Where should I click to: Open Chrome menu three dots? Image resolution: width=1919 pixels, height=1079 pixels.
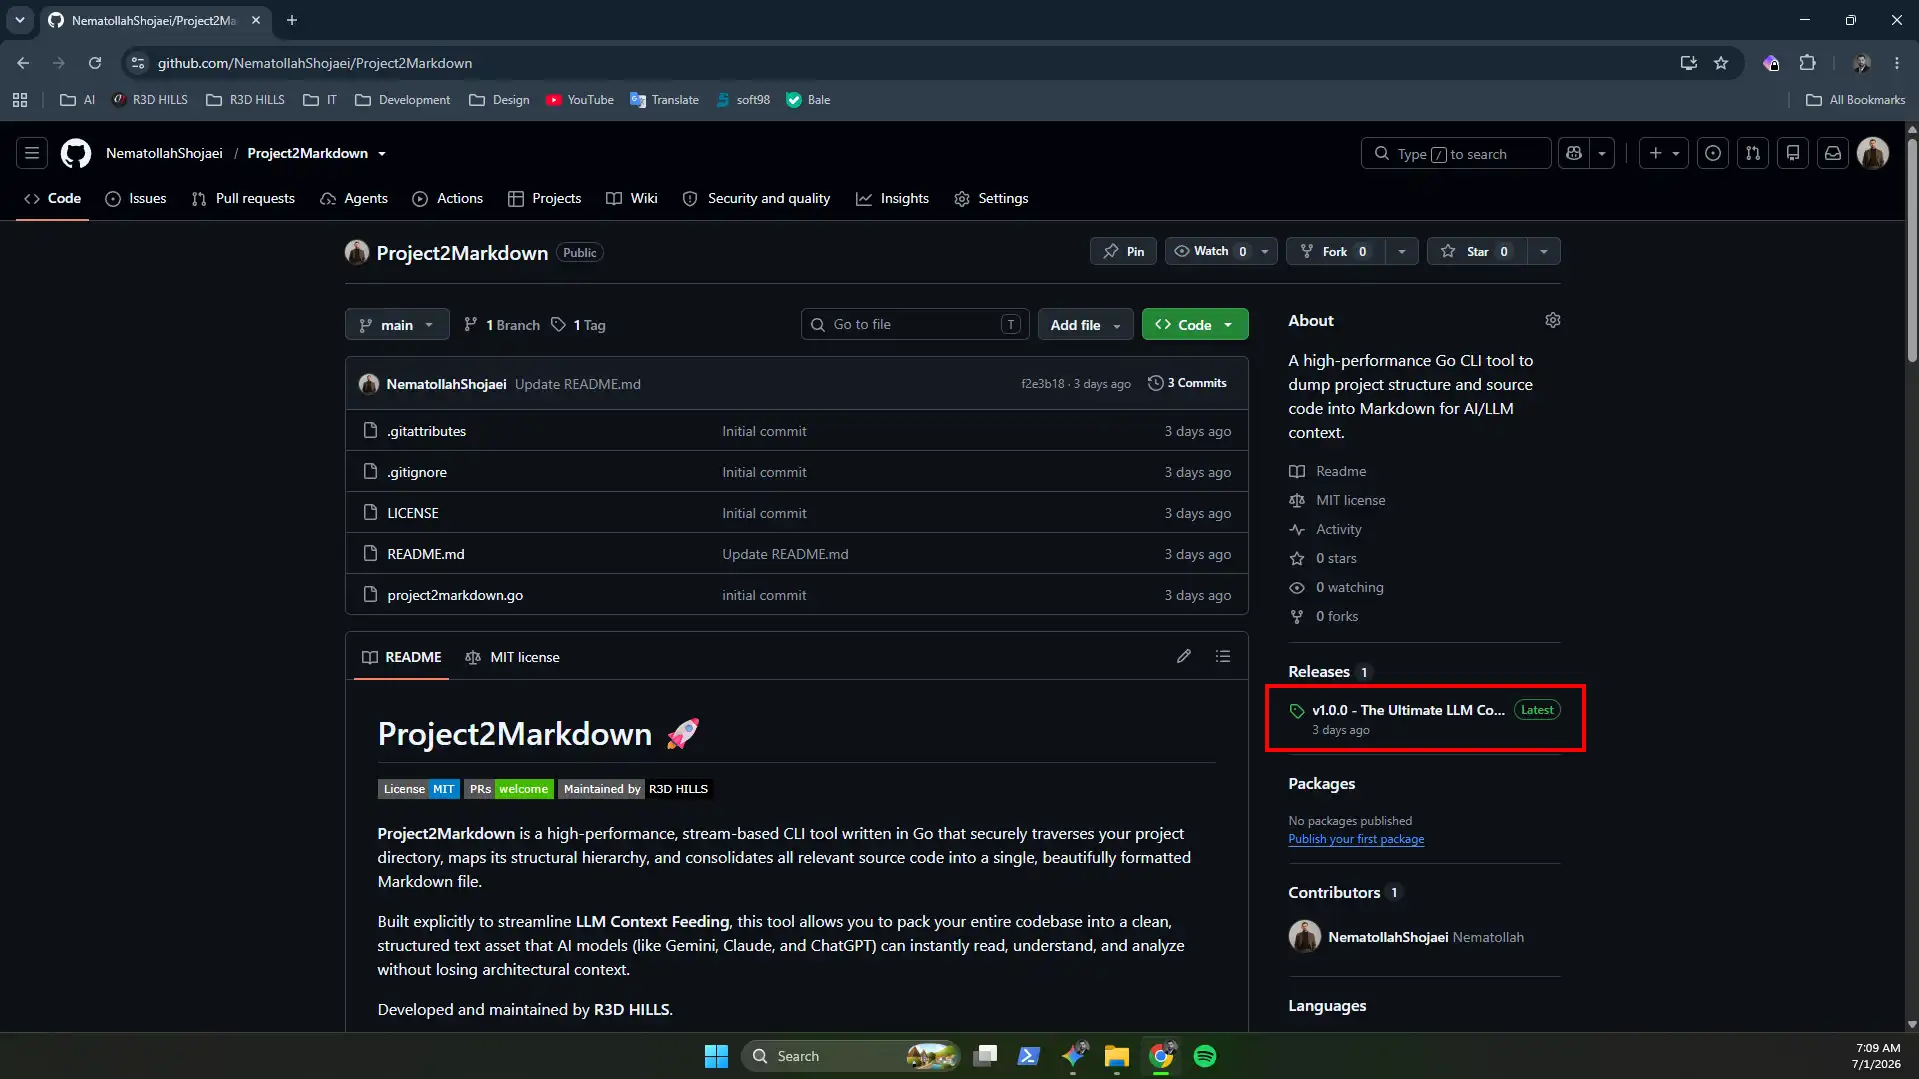(1897, 63)
